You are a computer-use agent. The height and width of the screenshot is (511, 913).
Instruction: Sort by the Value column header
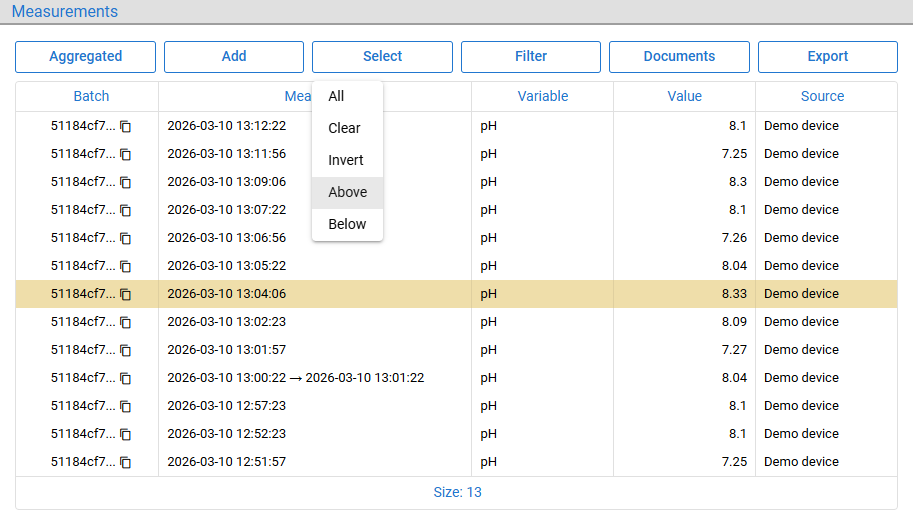pos(685,96)
